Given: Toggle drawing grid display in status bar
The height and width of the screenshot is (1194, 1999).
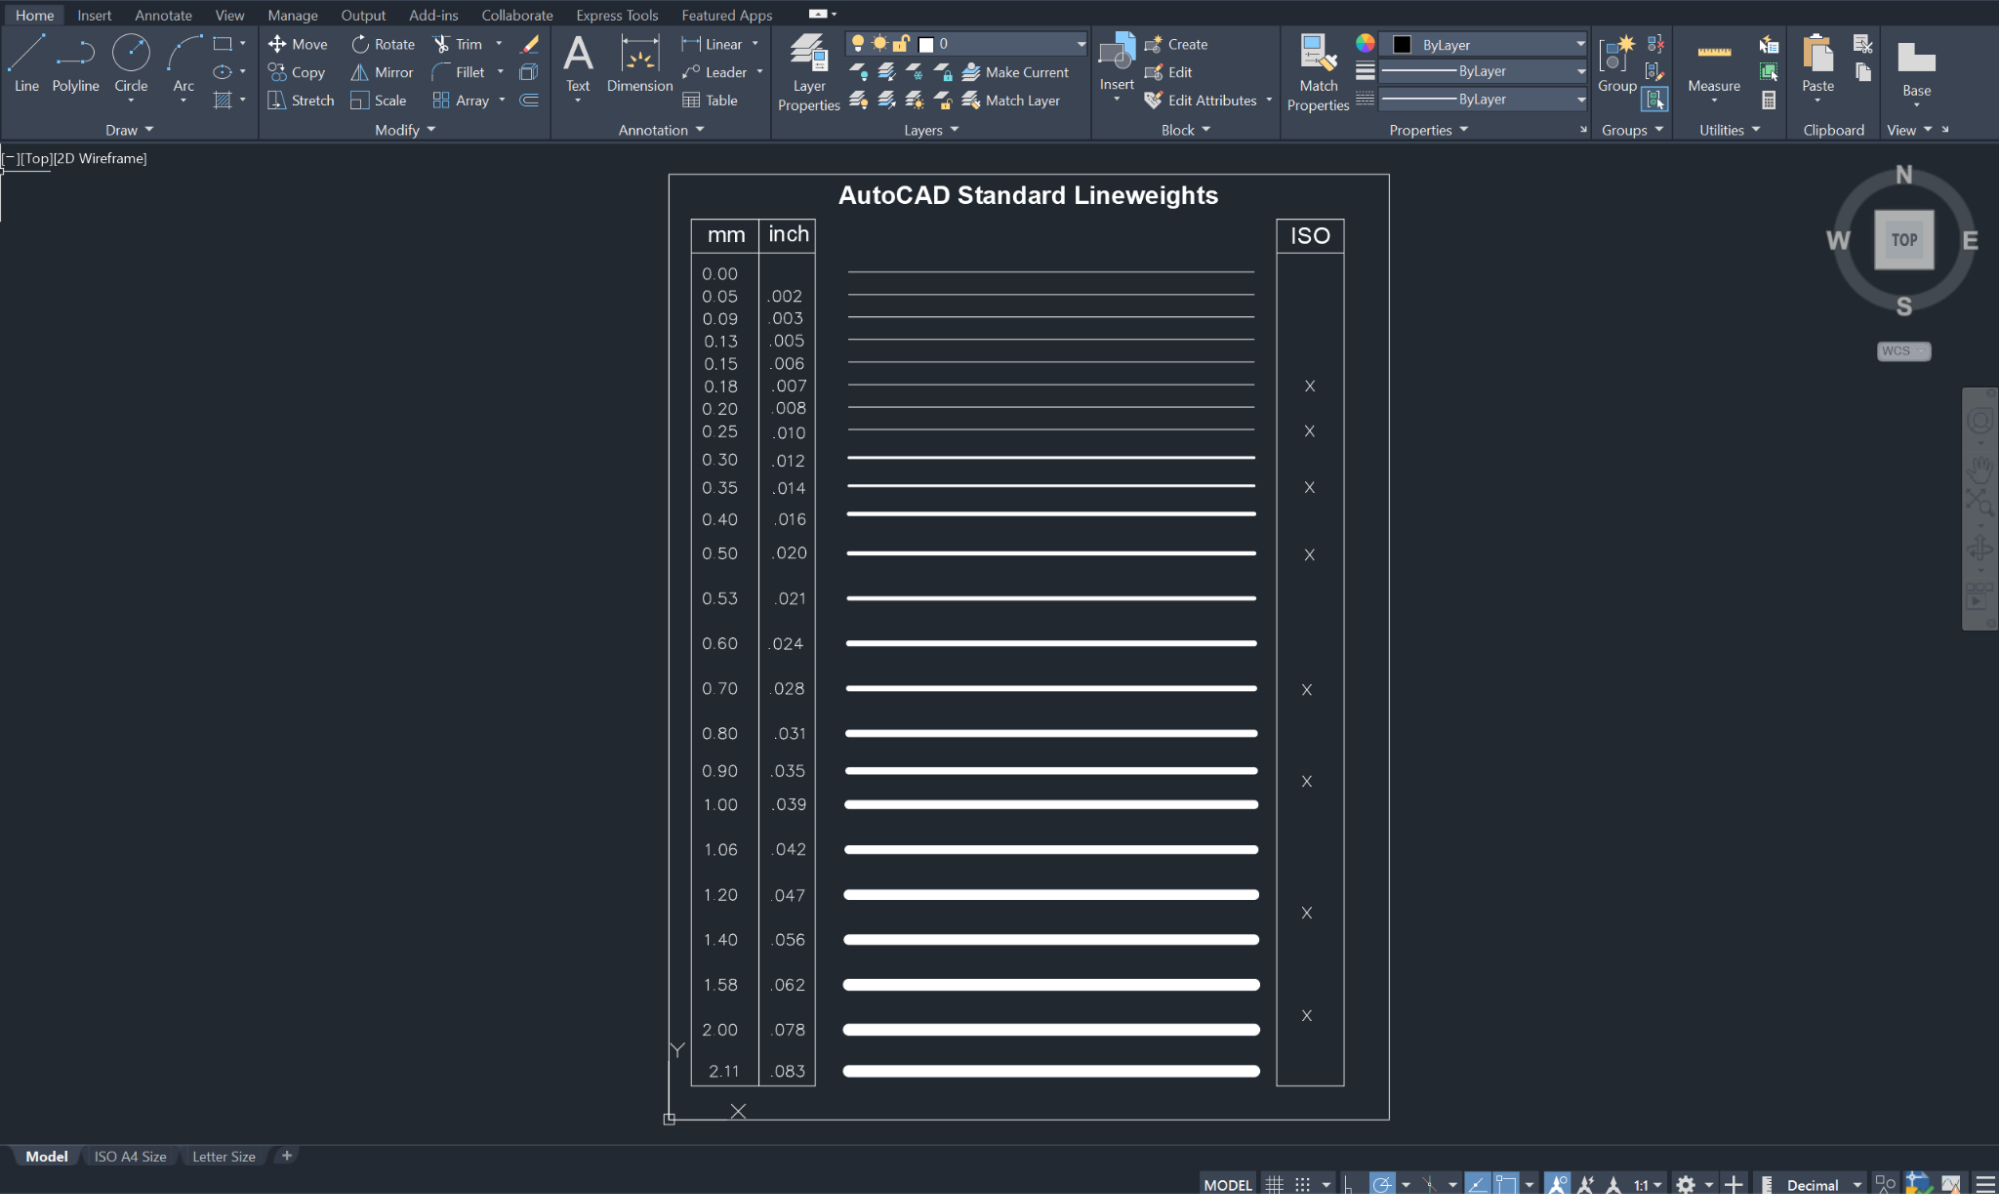Looking at the screenshot, I should point(1274,1184).
